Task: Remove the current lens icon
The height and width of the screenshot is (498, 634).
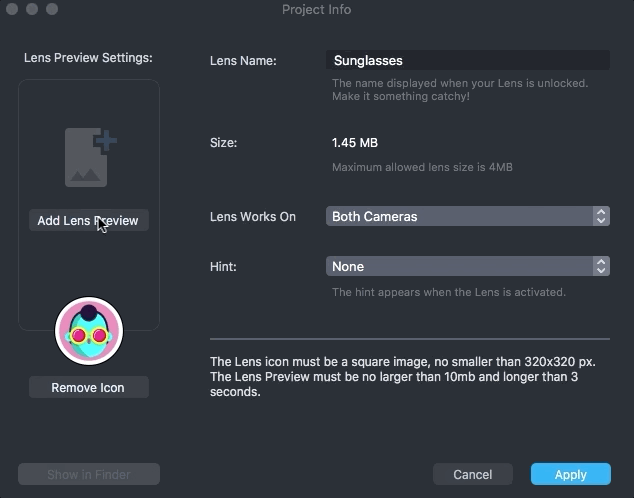Action: pos(88,387)
